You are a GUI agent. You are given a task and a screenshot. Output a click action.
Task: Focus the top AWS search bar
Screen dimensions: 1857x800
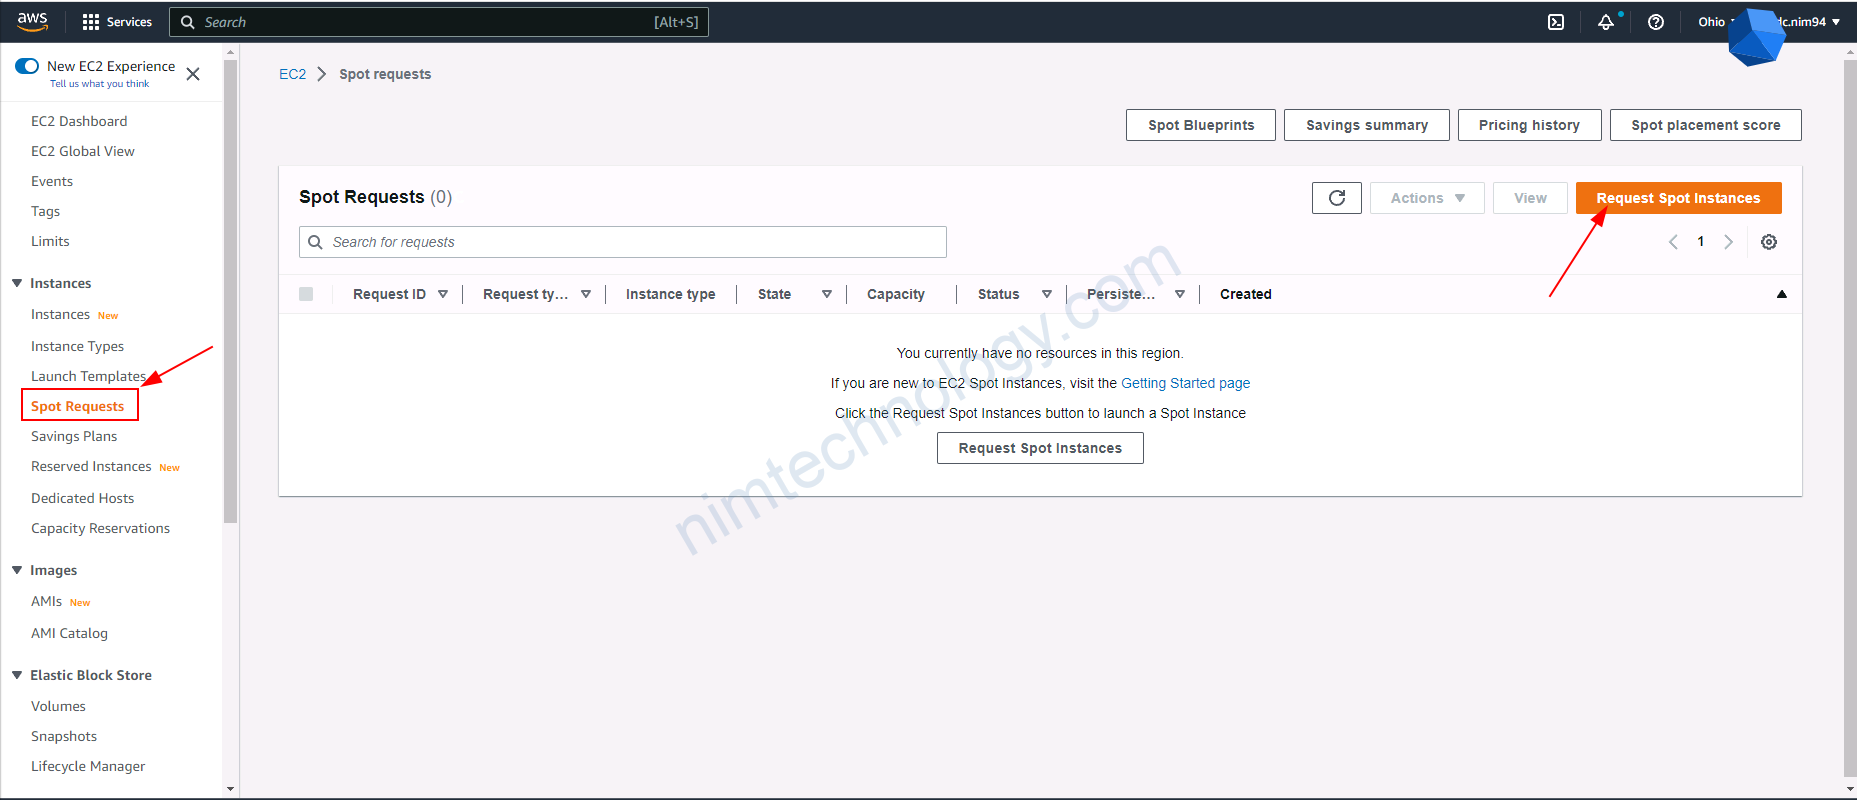point(439,22)
